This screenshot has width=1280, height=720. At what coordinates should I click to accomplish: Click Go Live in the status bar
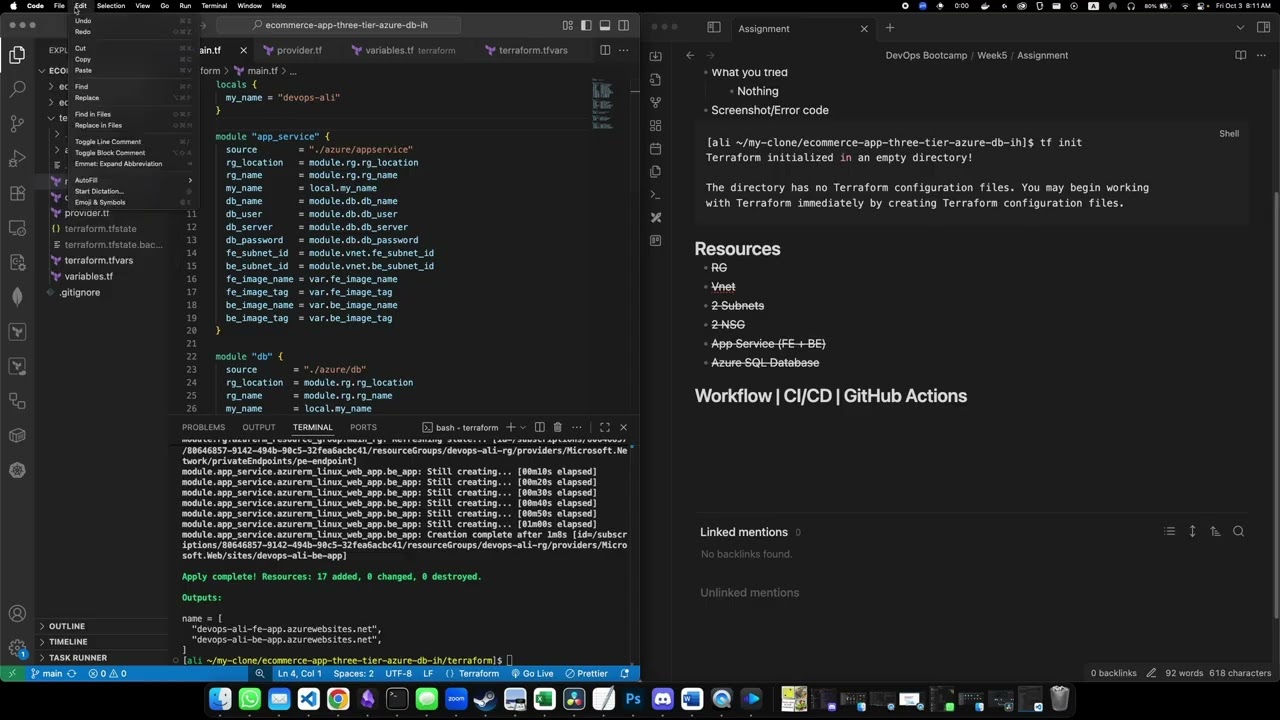point(531,673)
